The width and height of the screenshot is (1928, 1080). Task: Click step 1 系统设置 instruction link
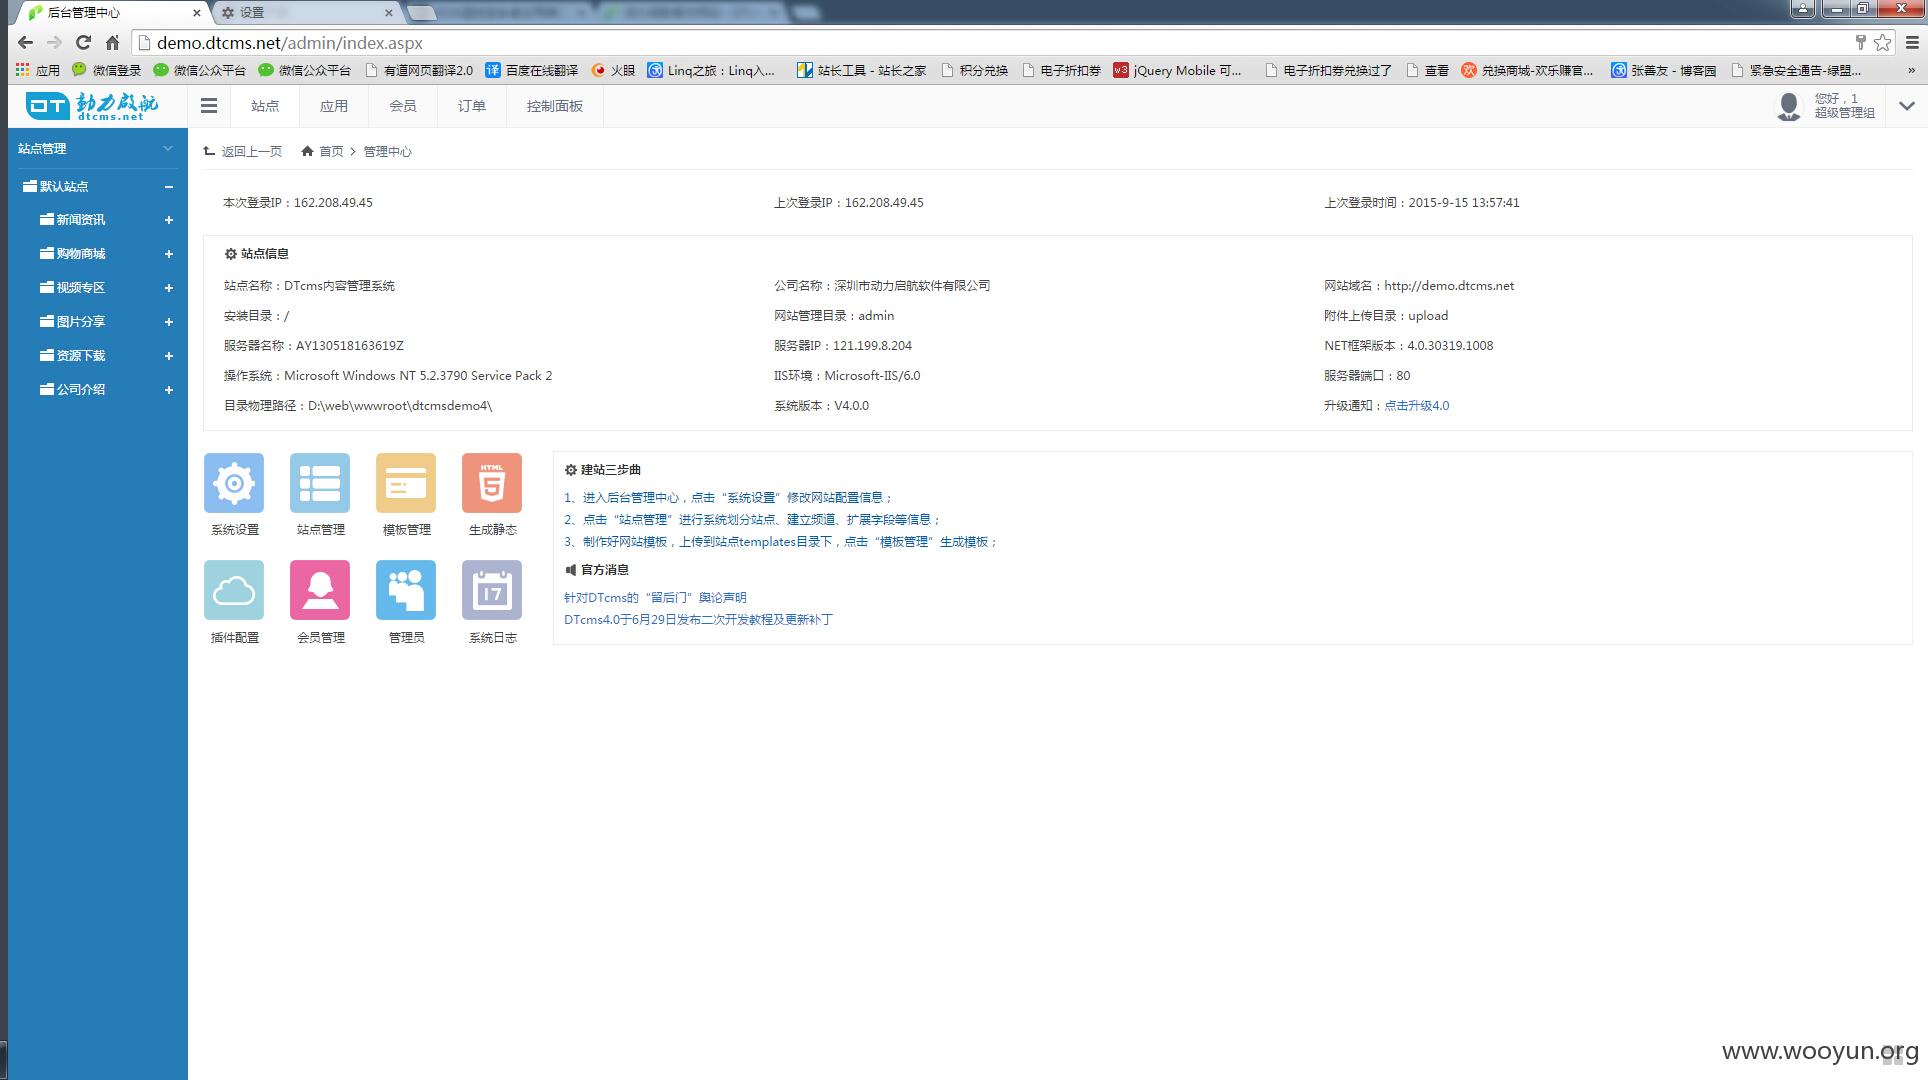tap(728, 497)
